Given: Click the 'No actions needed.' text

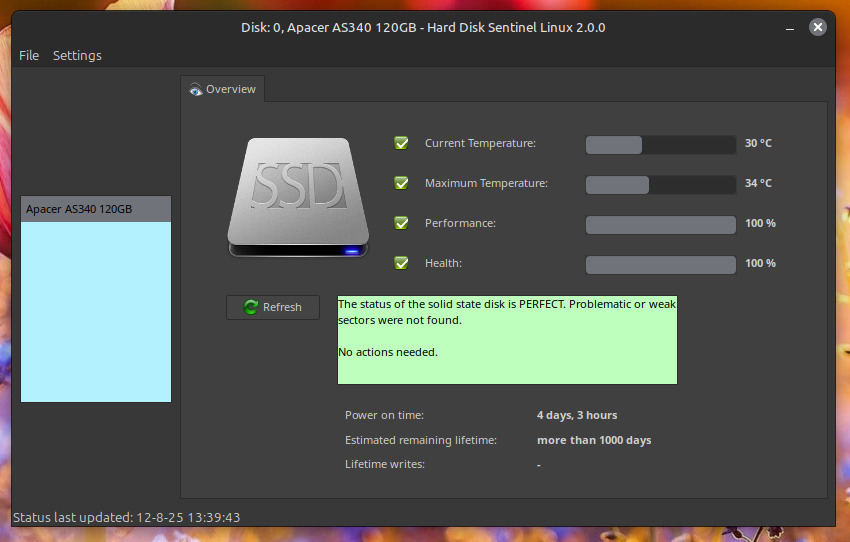Looking at the screenshot, I should click(x=388, y=352).
